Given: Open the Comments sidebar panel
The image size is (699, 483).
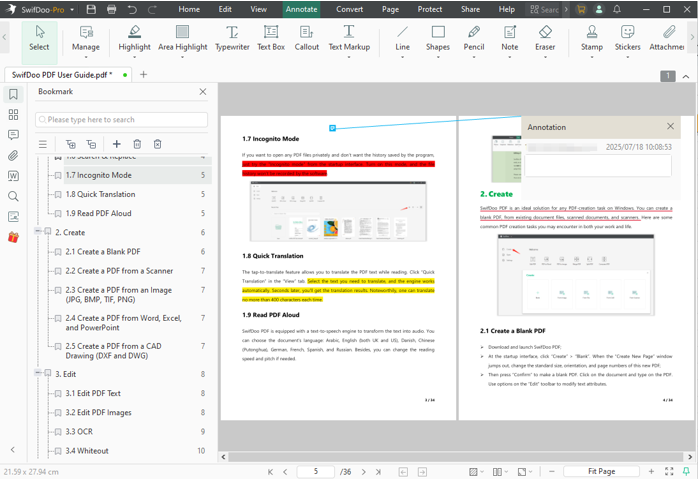Looking at the screenshot, I should (13, 135).
